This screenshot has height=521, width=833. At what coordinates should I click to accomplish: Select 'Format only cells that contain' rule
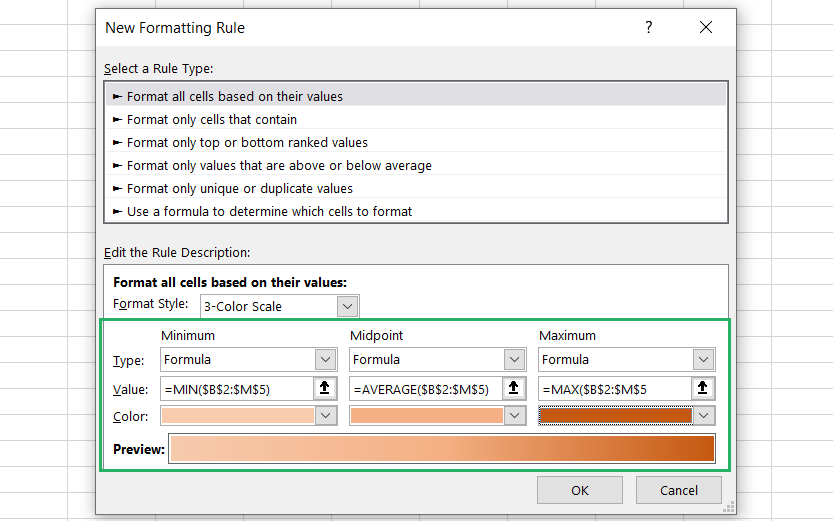(x=211, y=120)
